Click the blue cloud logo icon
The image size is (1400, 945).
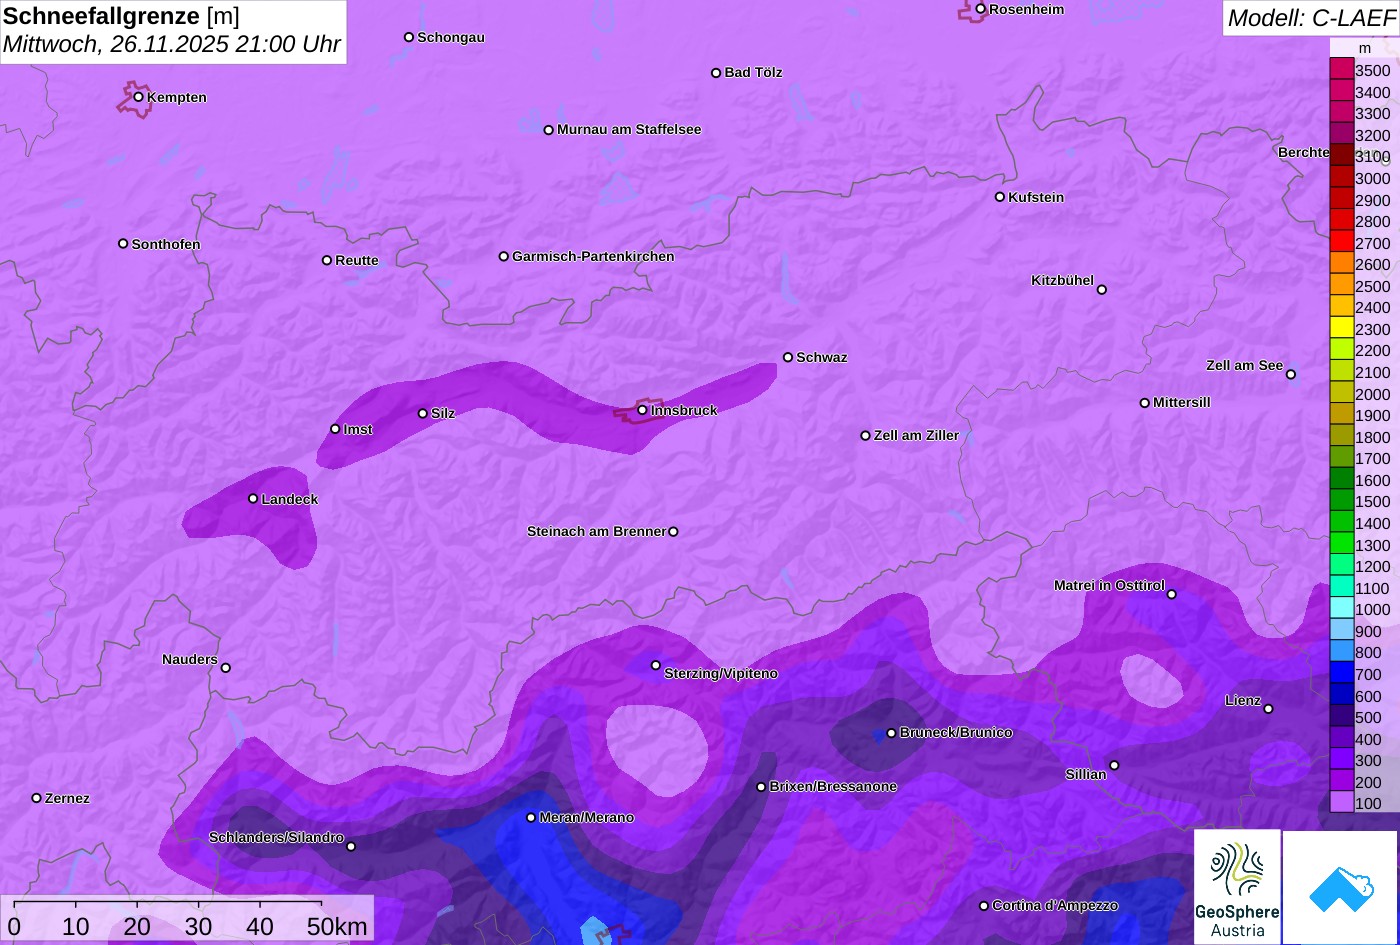(1340, 888)
